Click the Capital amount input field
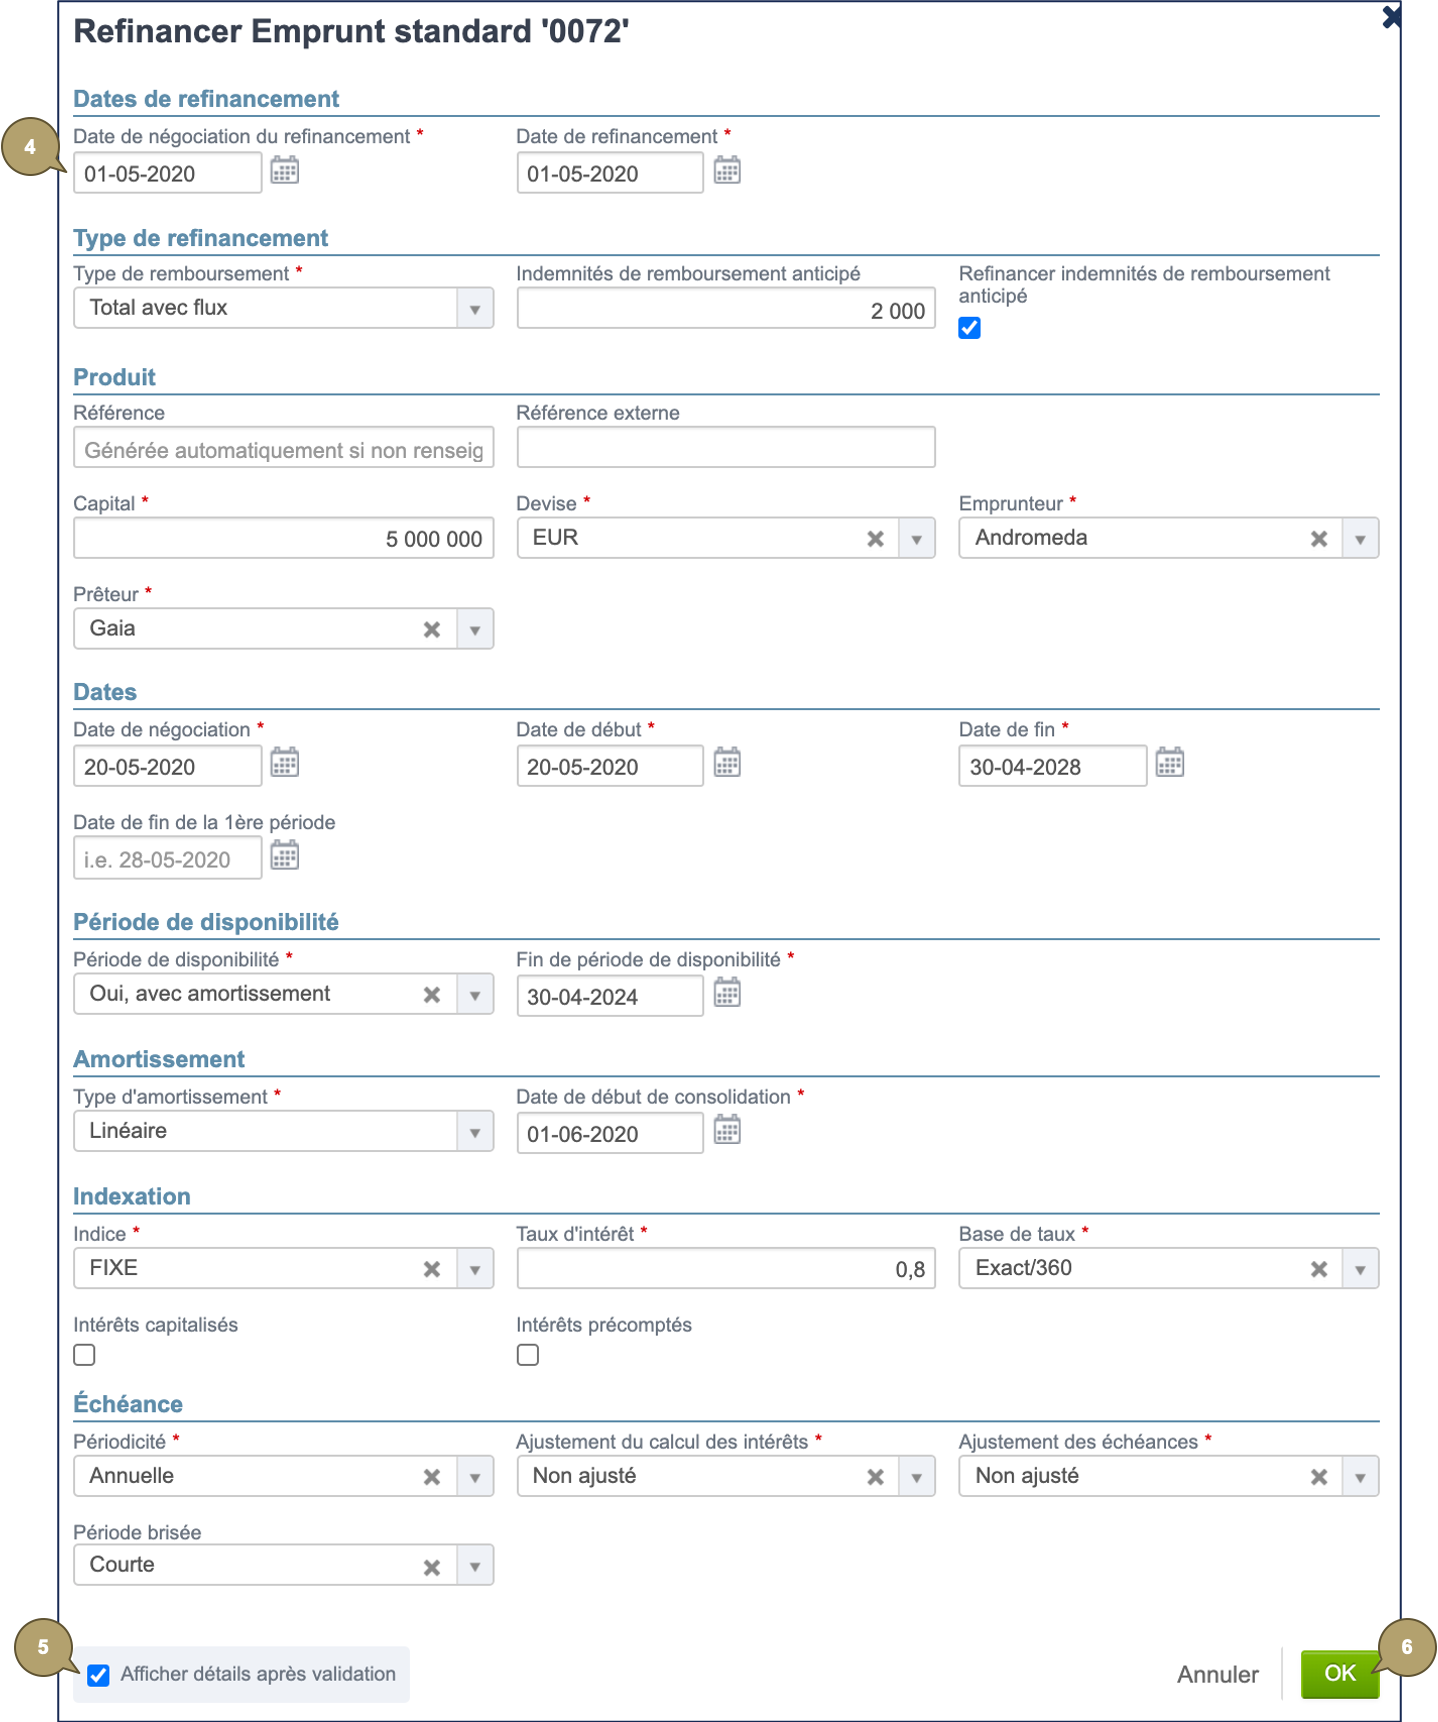The height and width of the screenshot is (1722, 1438). (x=283, y=539)
